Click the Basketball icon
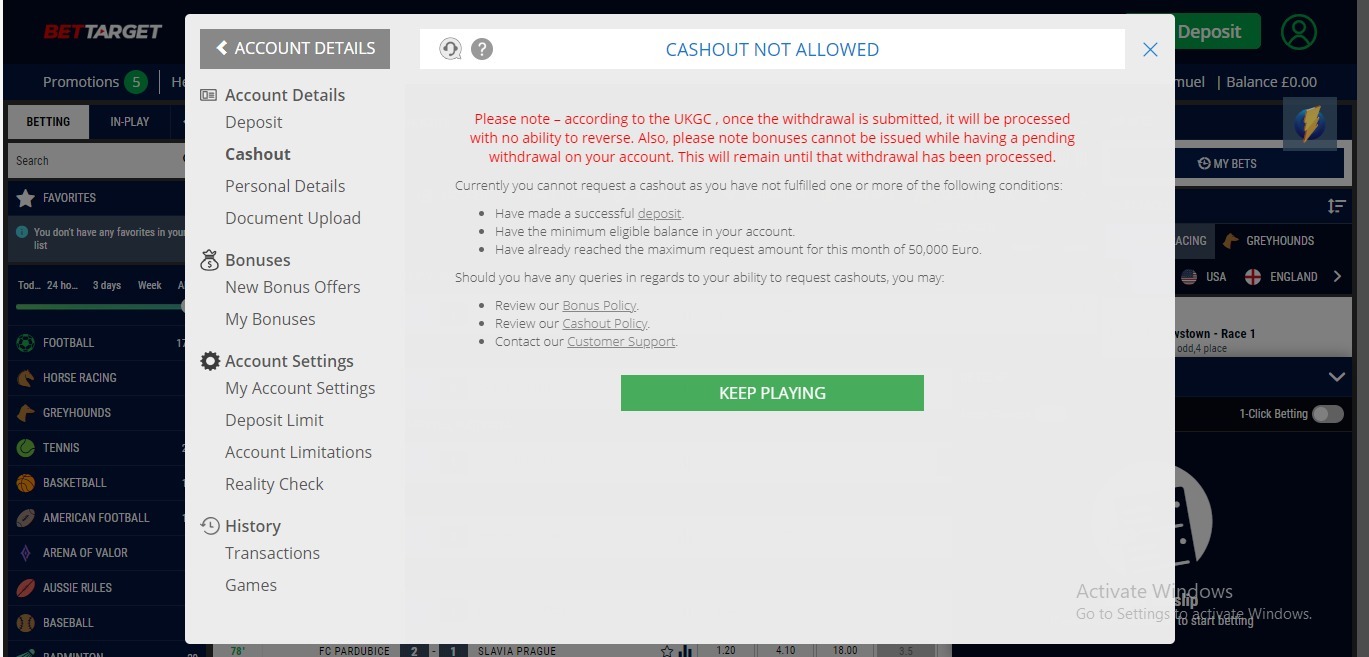 click(x=25, y=483)
